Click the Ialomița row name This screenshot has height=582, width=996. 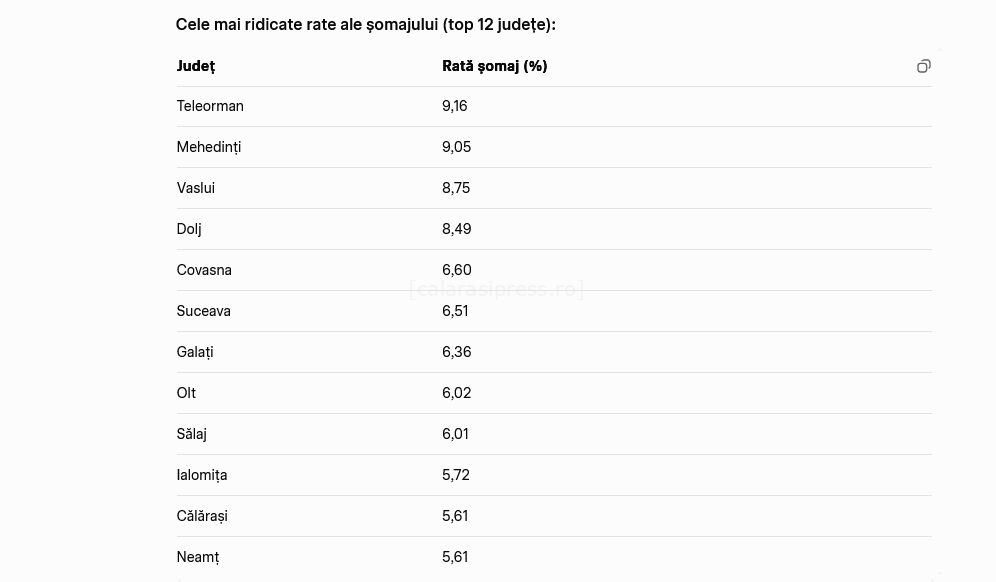(x=201, y=475)
